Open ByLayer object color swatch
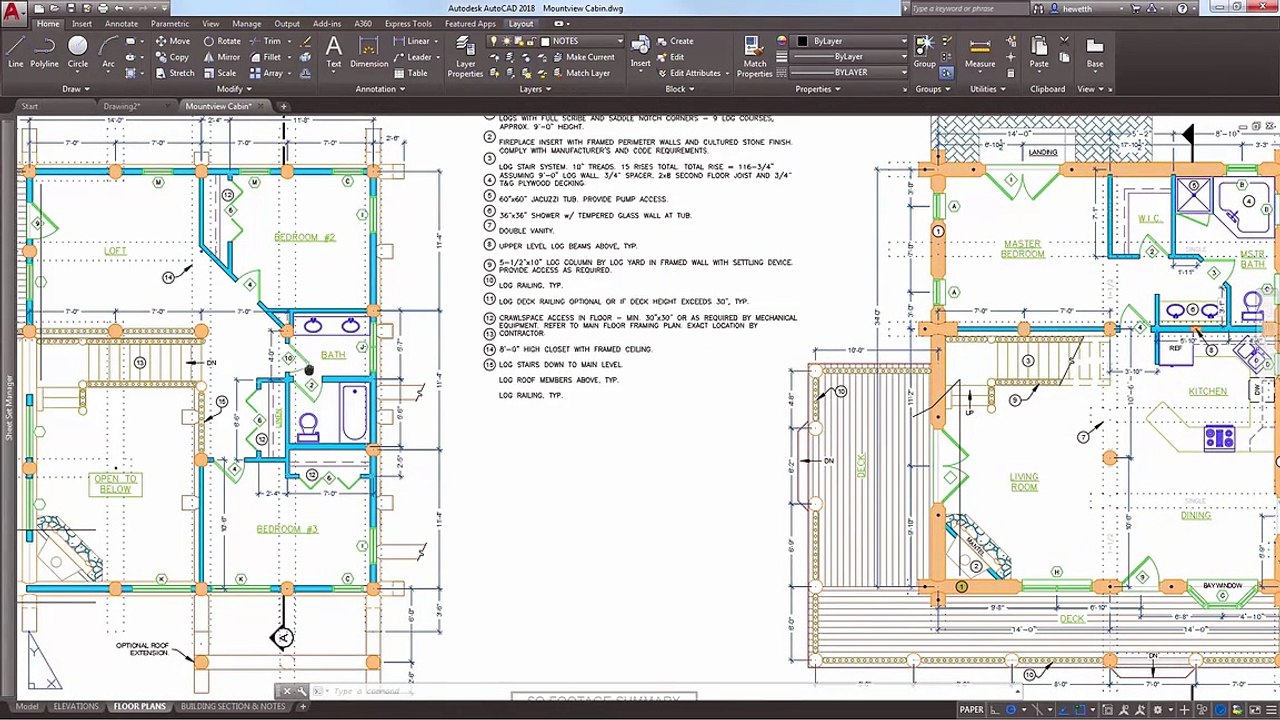This screenshot has height=720, width=1280. [x=802, y=41]
